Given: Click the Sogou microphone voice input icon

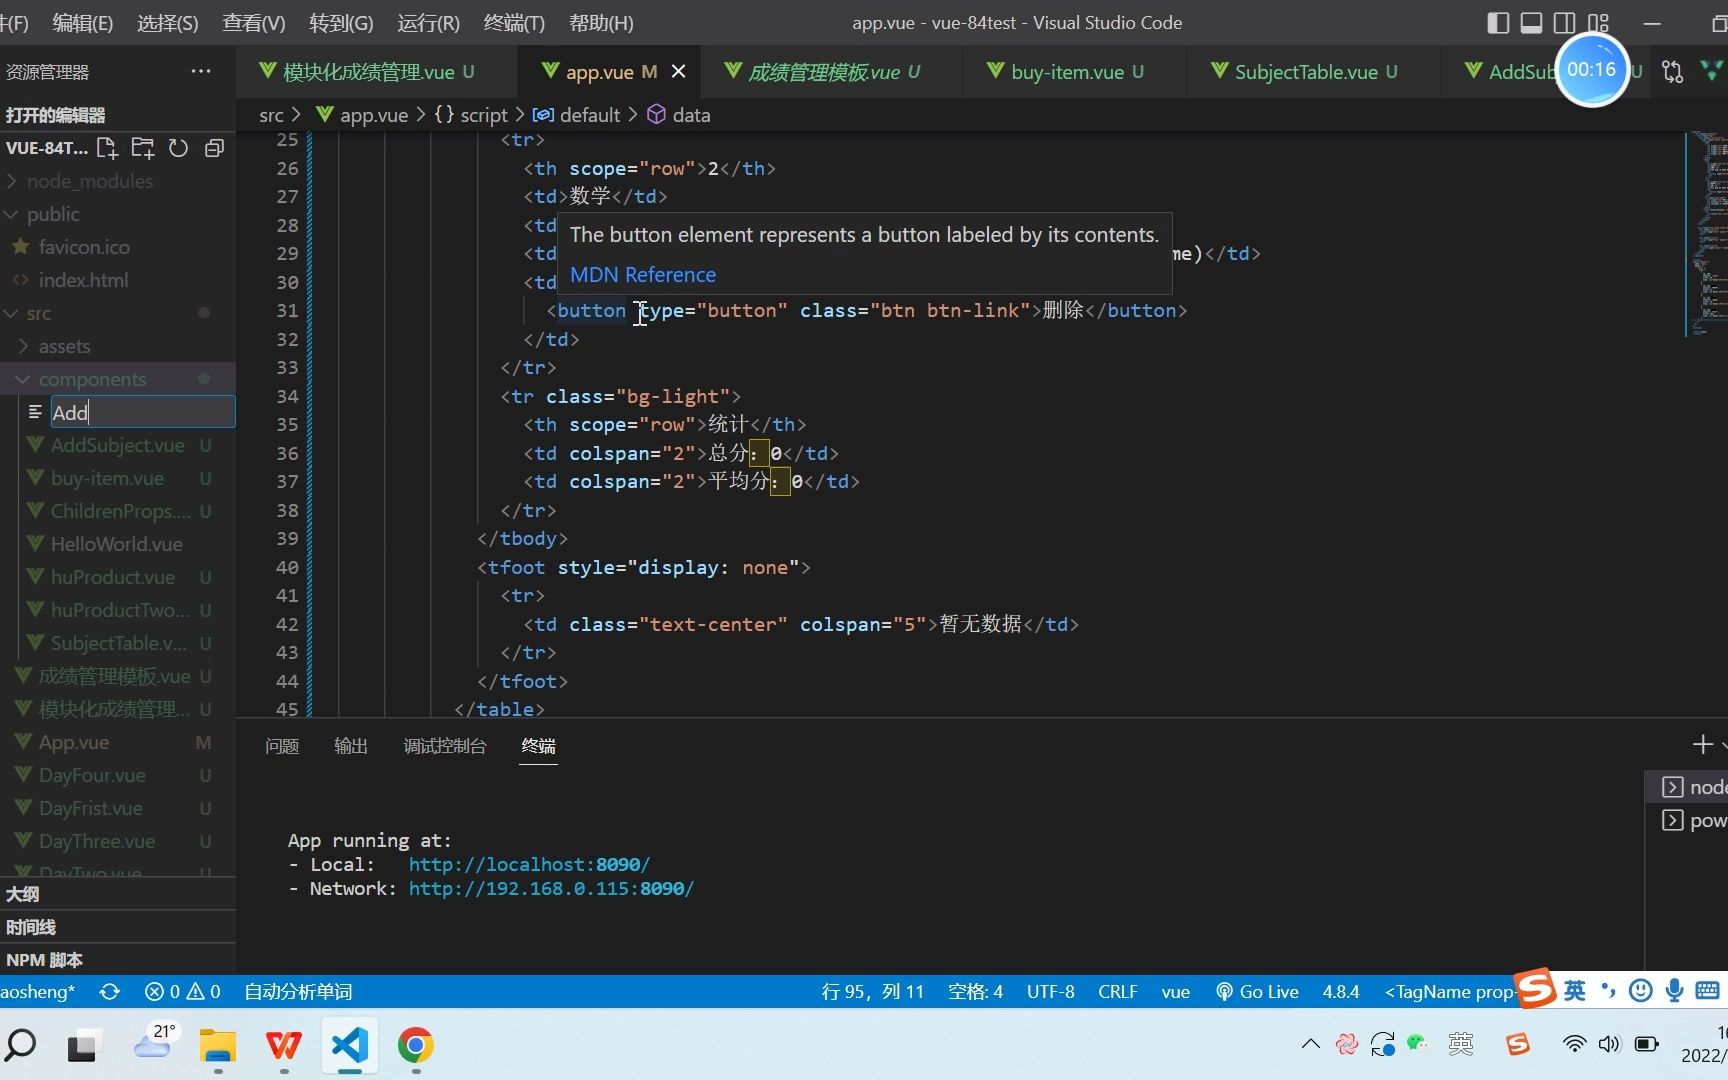Looking at the screenshot, I should coord(1674,990).
